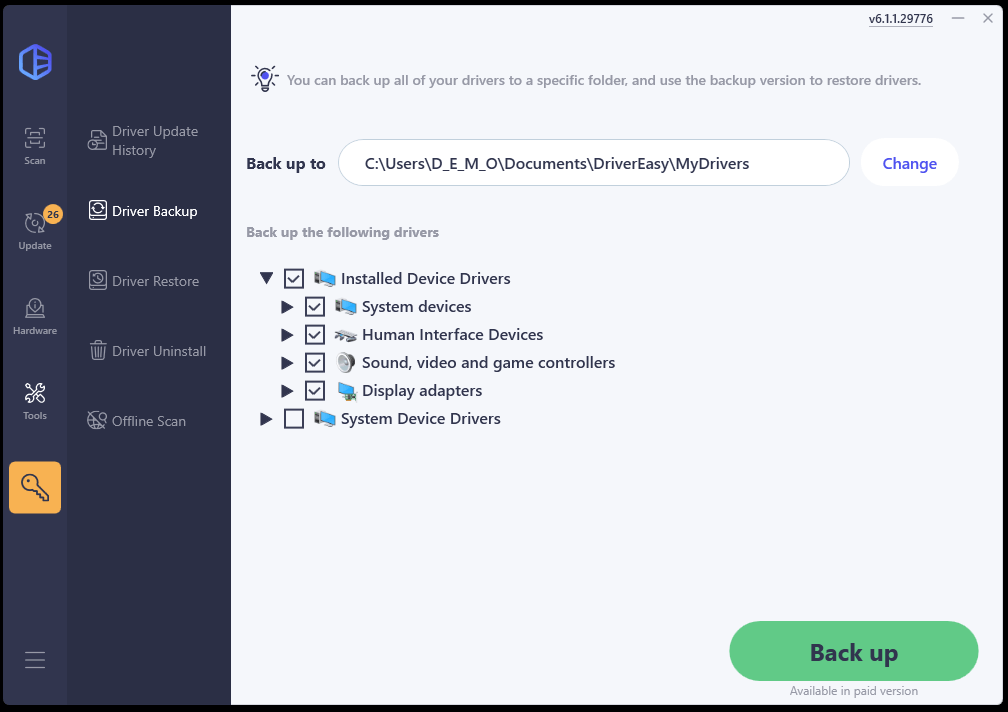Click the Driver Backup icon

click(x=98, y=210)
